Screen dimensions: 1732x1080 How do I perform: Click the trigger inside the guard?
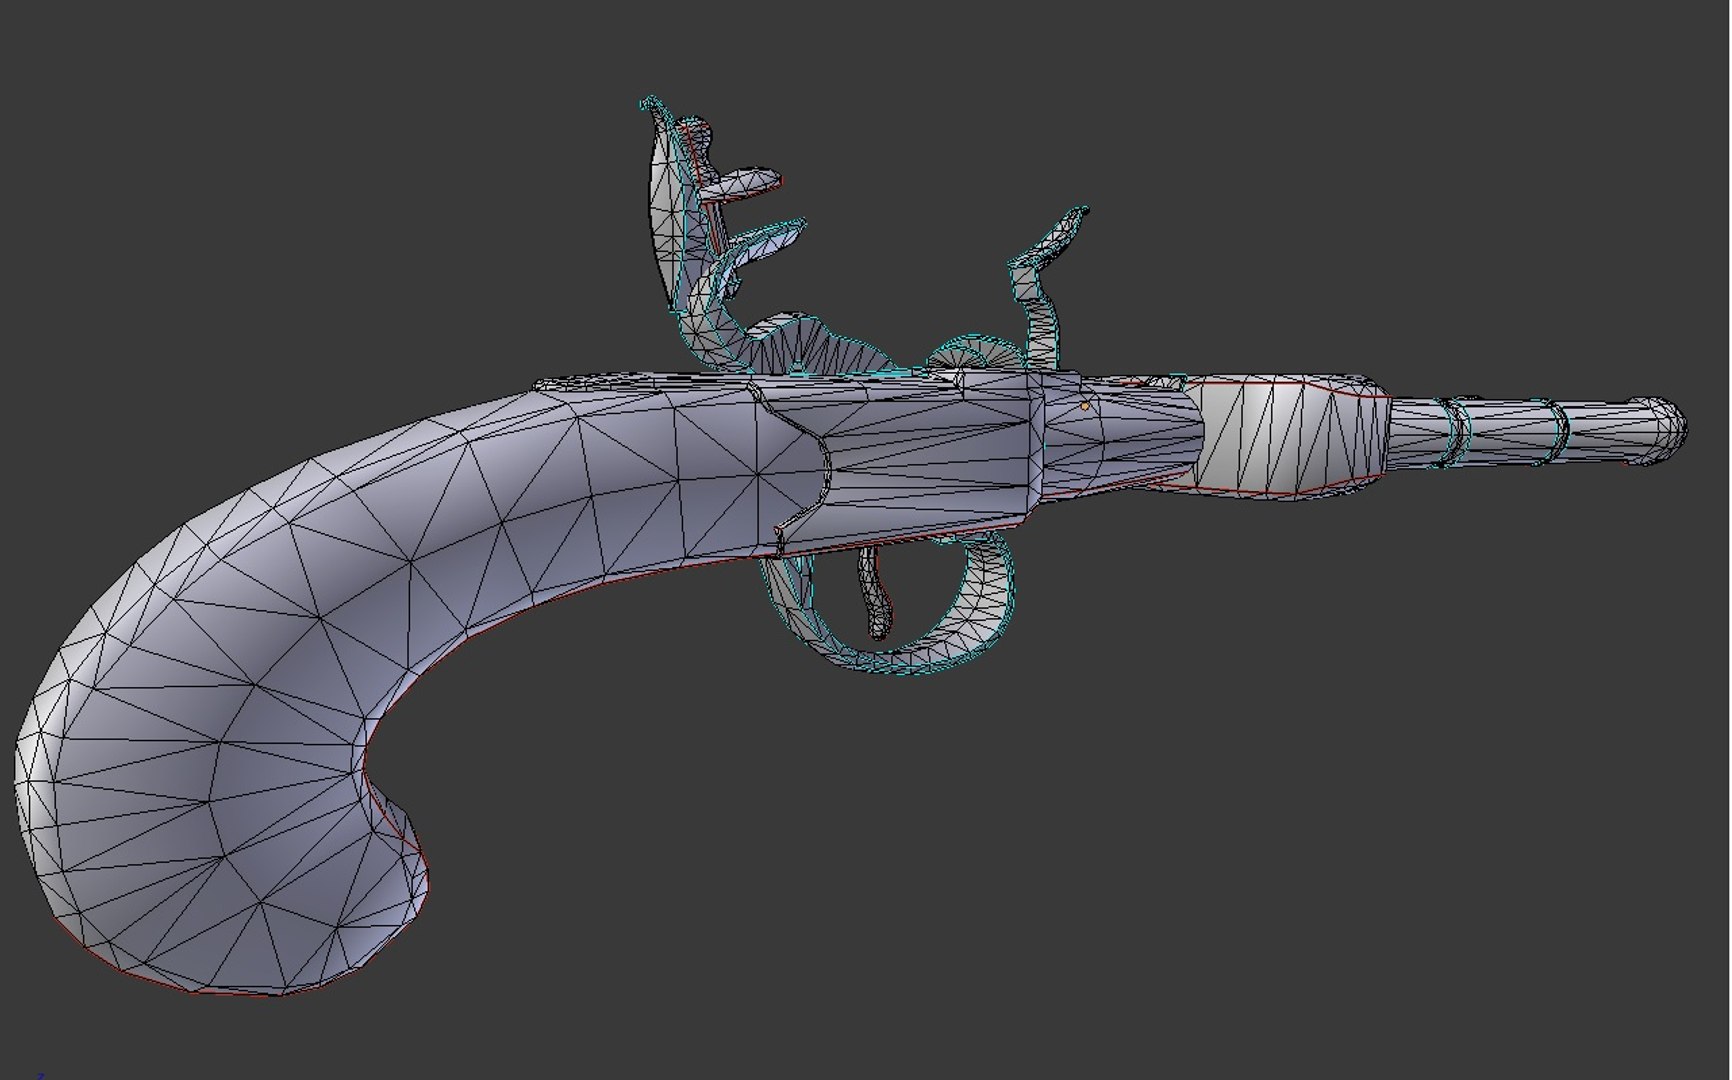pyautogui.click(x=875, y=592)
